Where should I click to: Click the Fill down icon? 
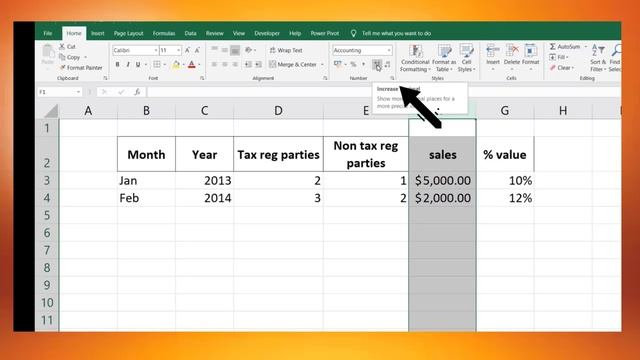click(553, 57)
